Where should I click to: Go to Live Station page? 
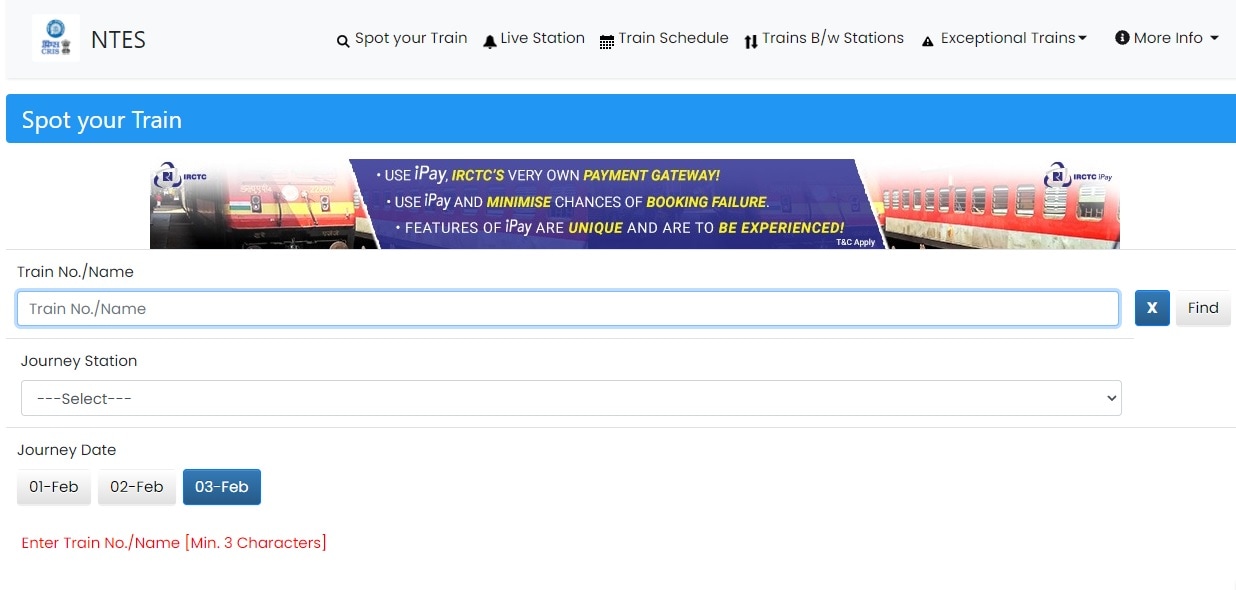click(534, 38)
